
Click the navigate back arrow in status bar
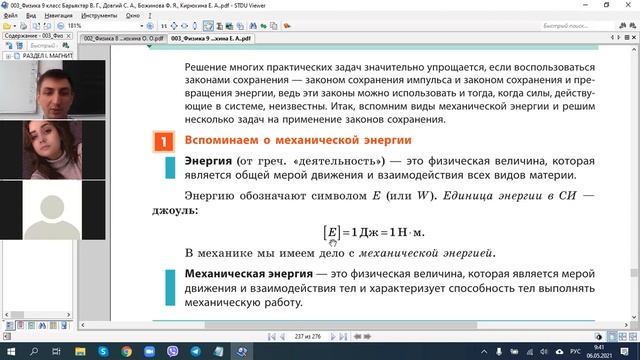(357, 337)
